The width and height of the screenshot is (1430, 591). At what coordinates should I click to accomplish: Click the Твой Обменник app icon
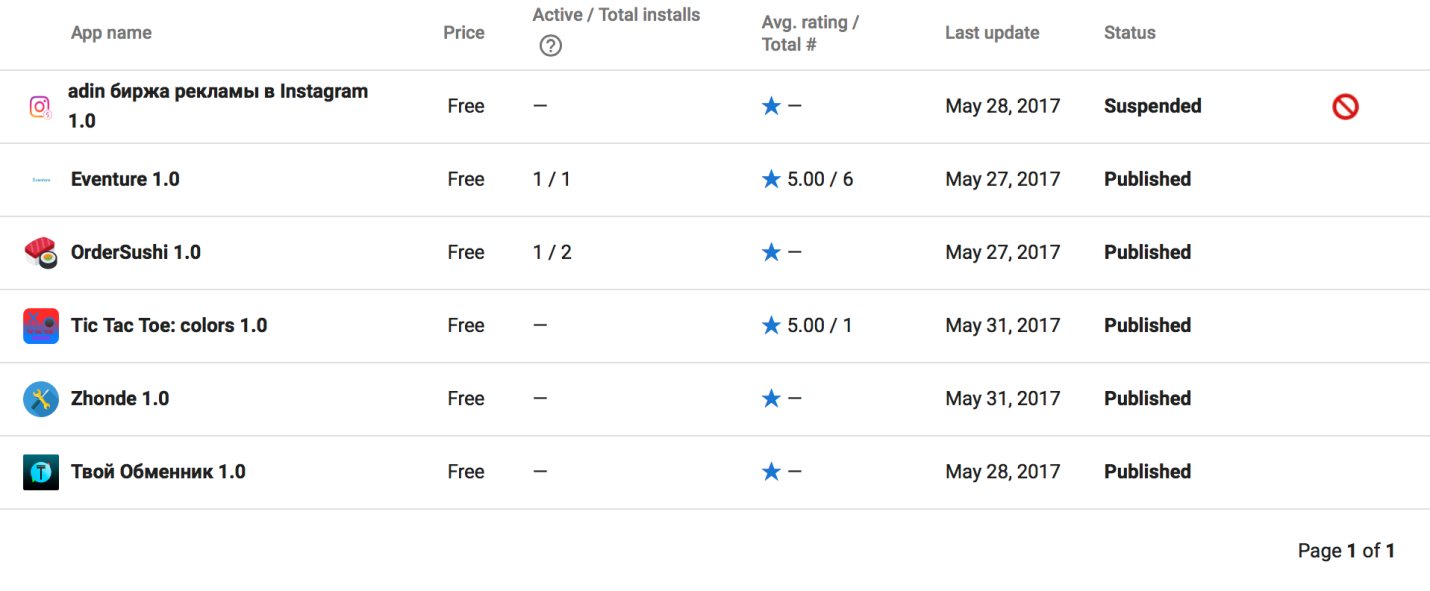pos(41,472)
